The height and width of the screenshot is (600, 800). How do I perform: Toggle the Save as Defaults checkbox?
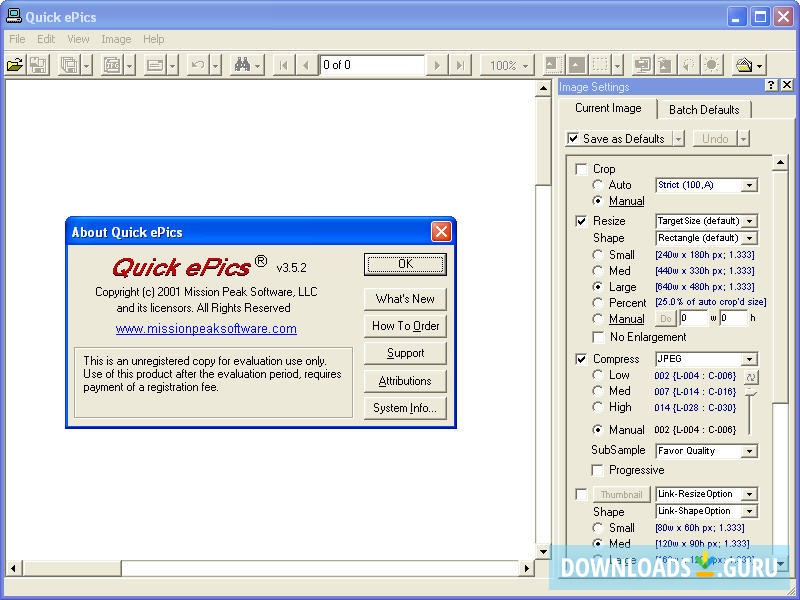(x=573, y=138)
